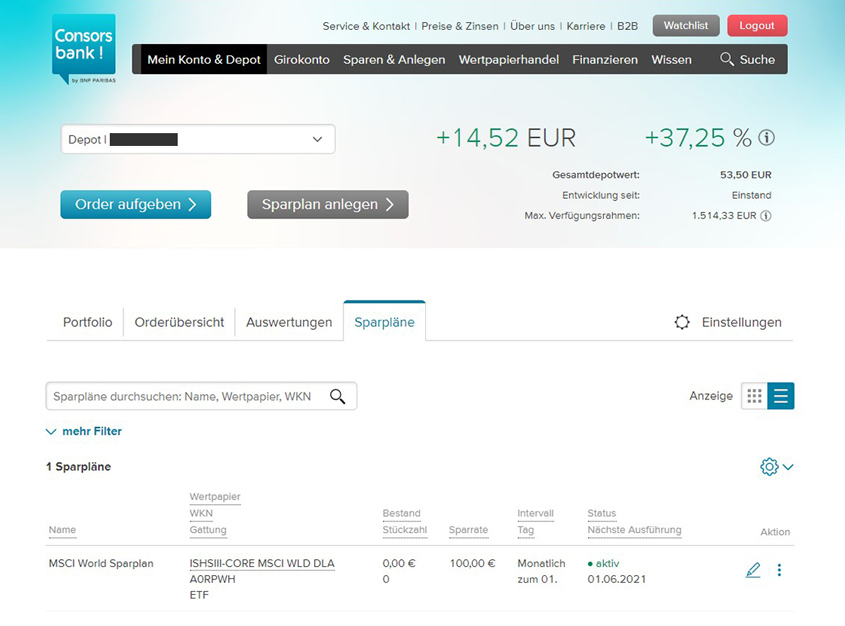The height and width of the screenshot is (626, 845).
Task: Edit the MSCI World Sparplan via pencil icon
Action: click(x=753, y=570)
